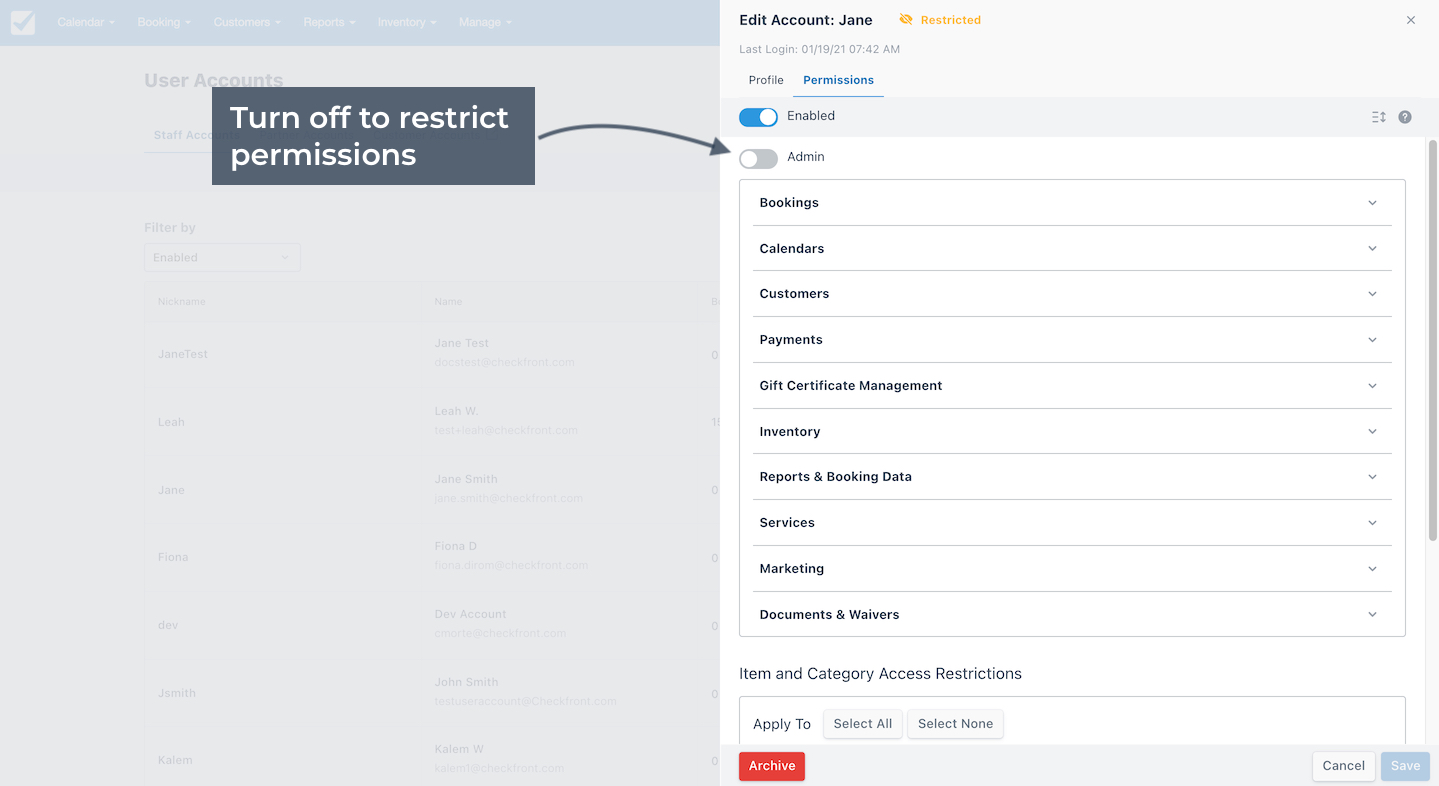Open the Manage menu
Screen dimensions: 1439x786
click(485, 22)
